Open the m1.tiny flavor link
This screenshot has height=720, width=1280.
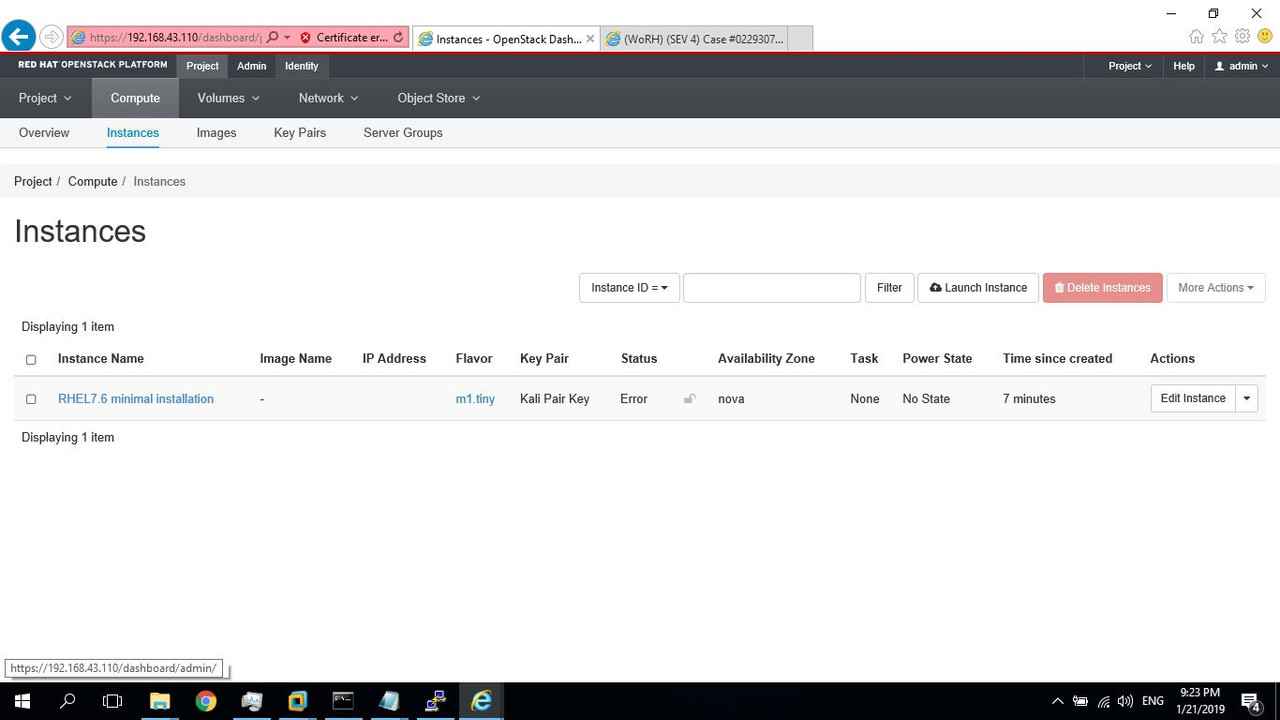(x=475, y=399)
